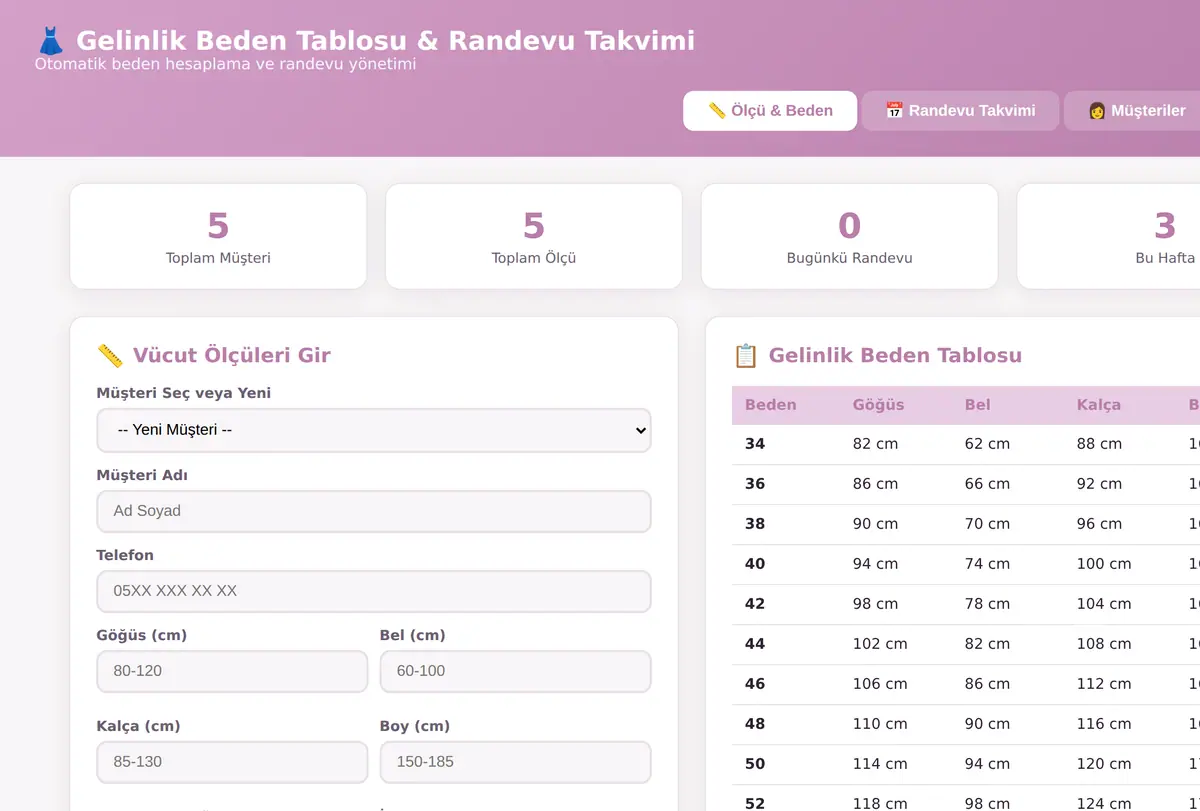
Task: Click the Bel (cm) input field
Action: (515, 671)
